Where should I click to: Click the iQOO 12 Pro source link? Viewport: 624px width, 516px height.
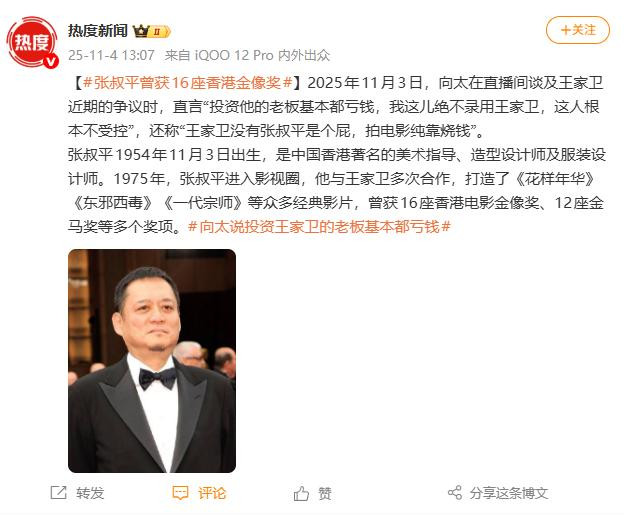(237, 55)
